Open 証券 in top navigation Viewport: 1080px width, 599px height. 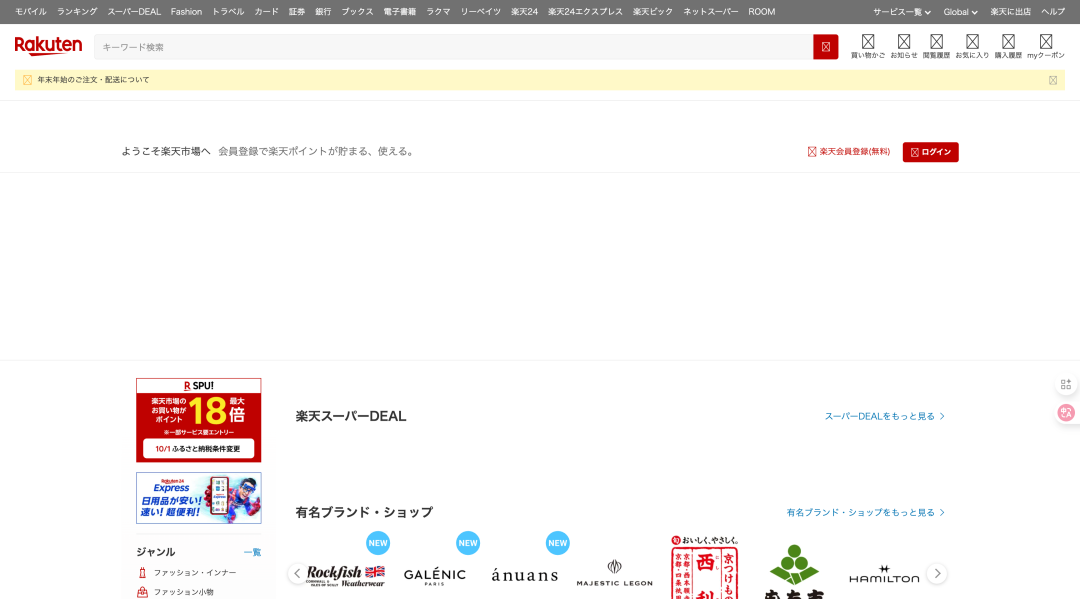pyautogui.click(x=297, y=12)
